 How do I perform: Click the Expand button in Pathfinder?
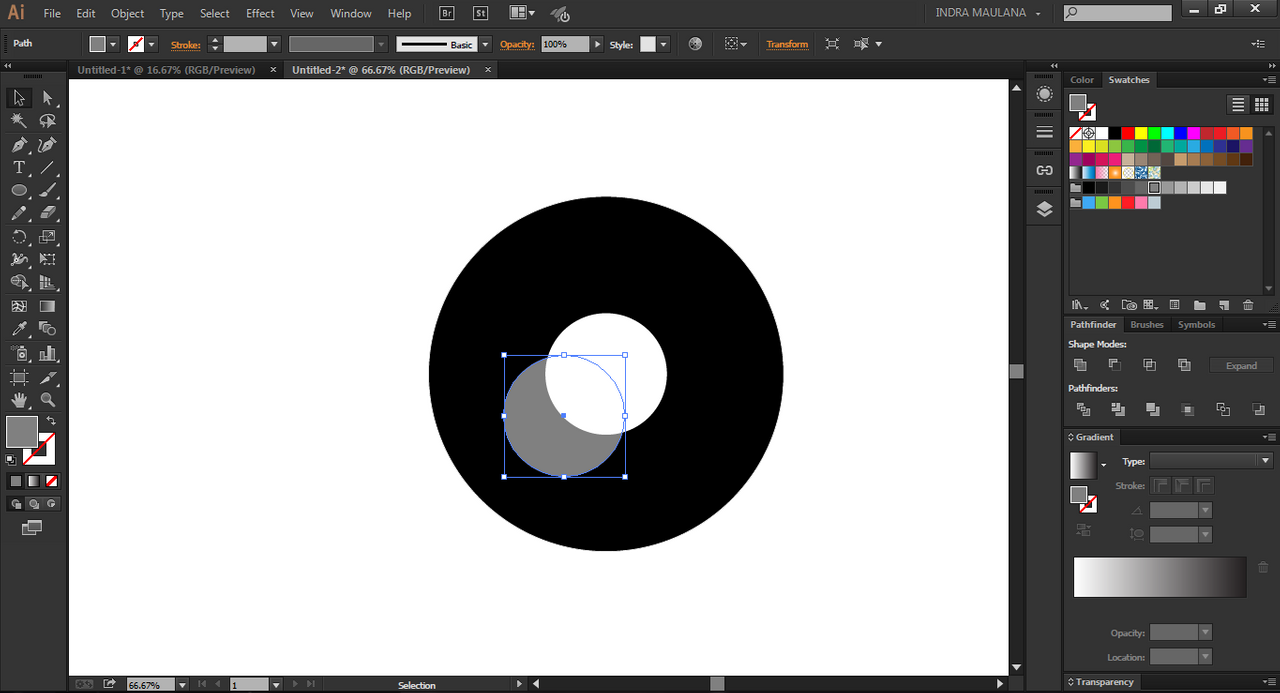click(1241, 366)
